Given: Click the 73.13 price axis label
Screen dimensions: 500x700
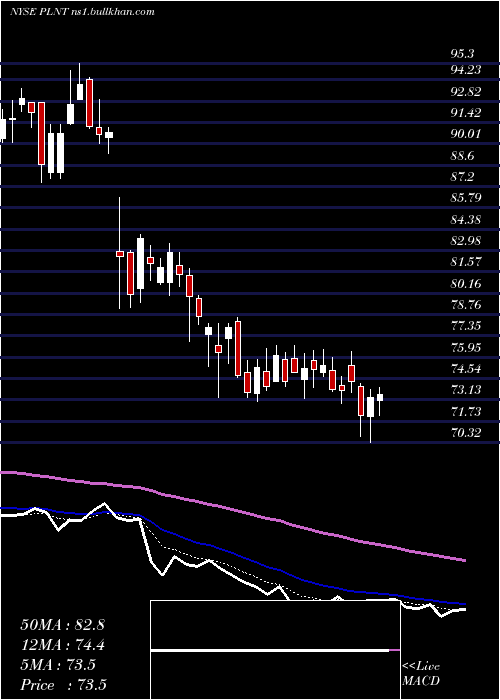Looking at the screenshot, I should click(x=466, y=390).
